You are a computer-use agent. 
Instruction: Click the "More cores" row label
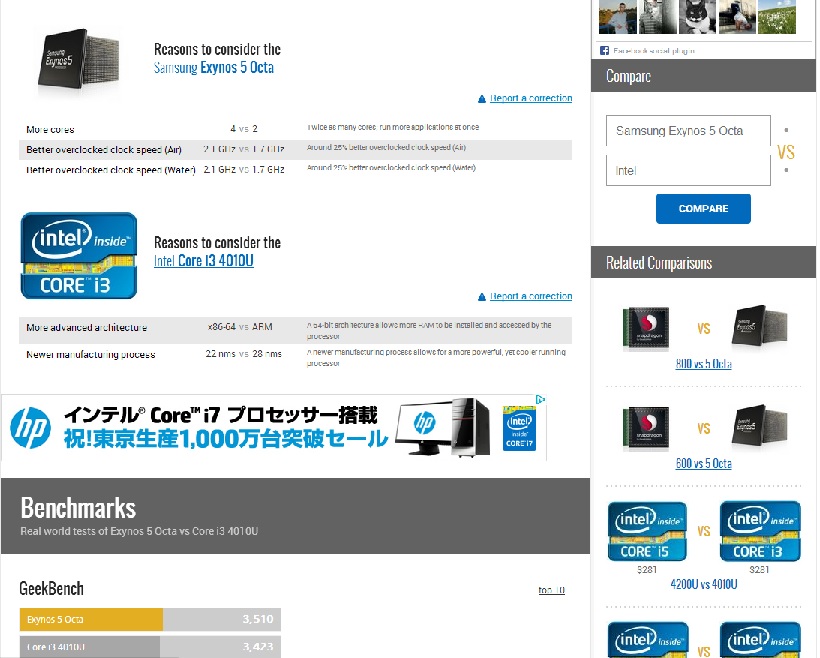point(50,130)
